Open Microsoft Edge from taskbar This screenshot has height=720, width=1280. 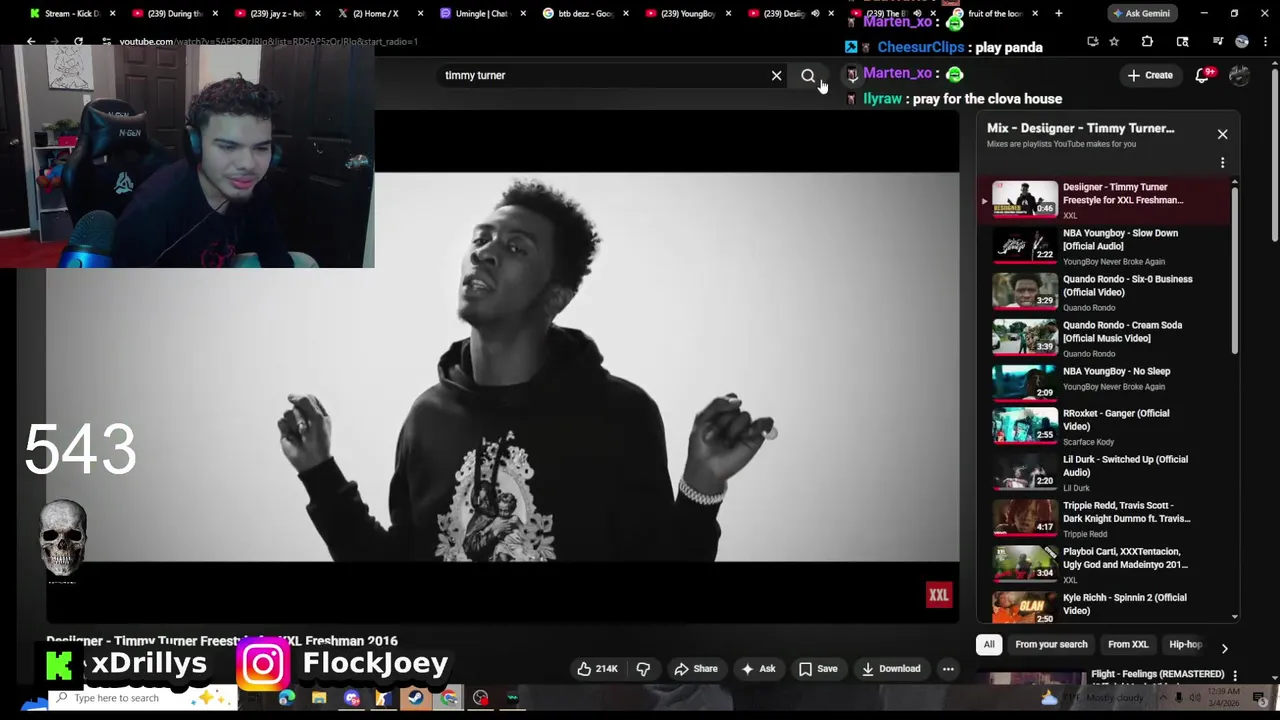287,698
